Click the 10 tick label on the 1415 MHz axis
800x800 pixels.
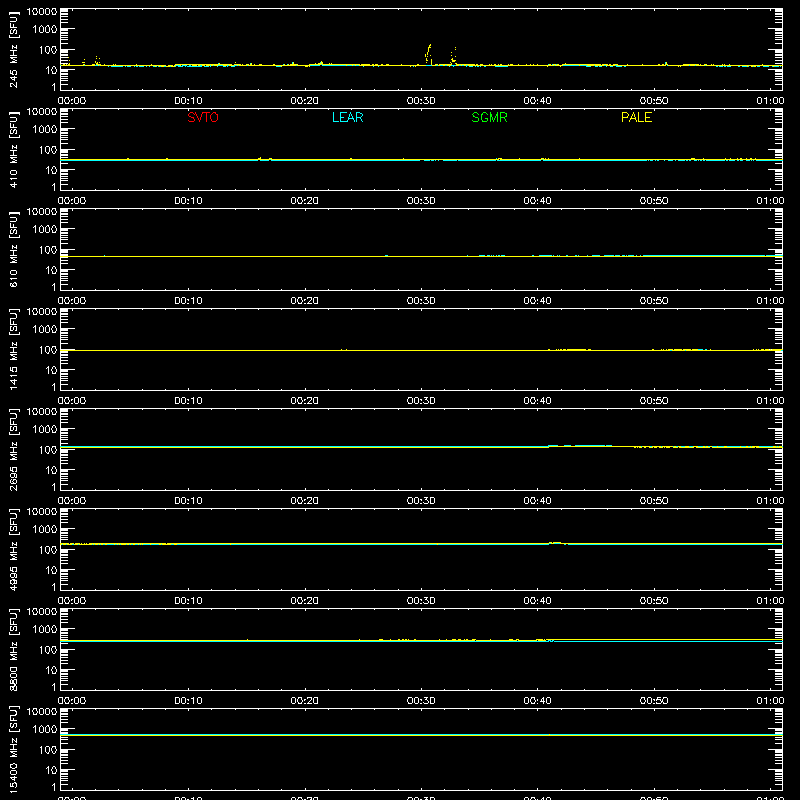pos(51,370)
